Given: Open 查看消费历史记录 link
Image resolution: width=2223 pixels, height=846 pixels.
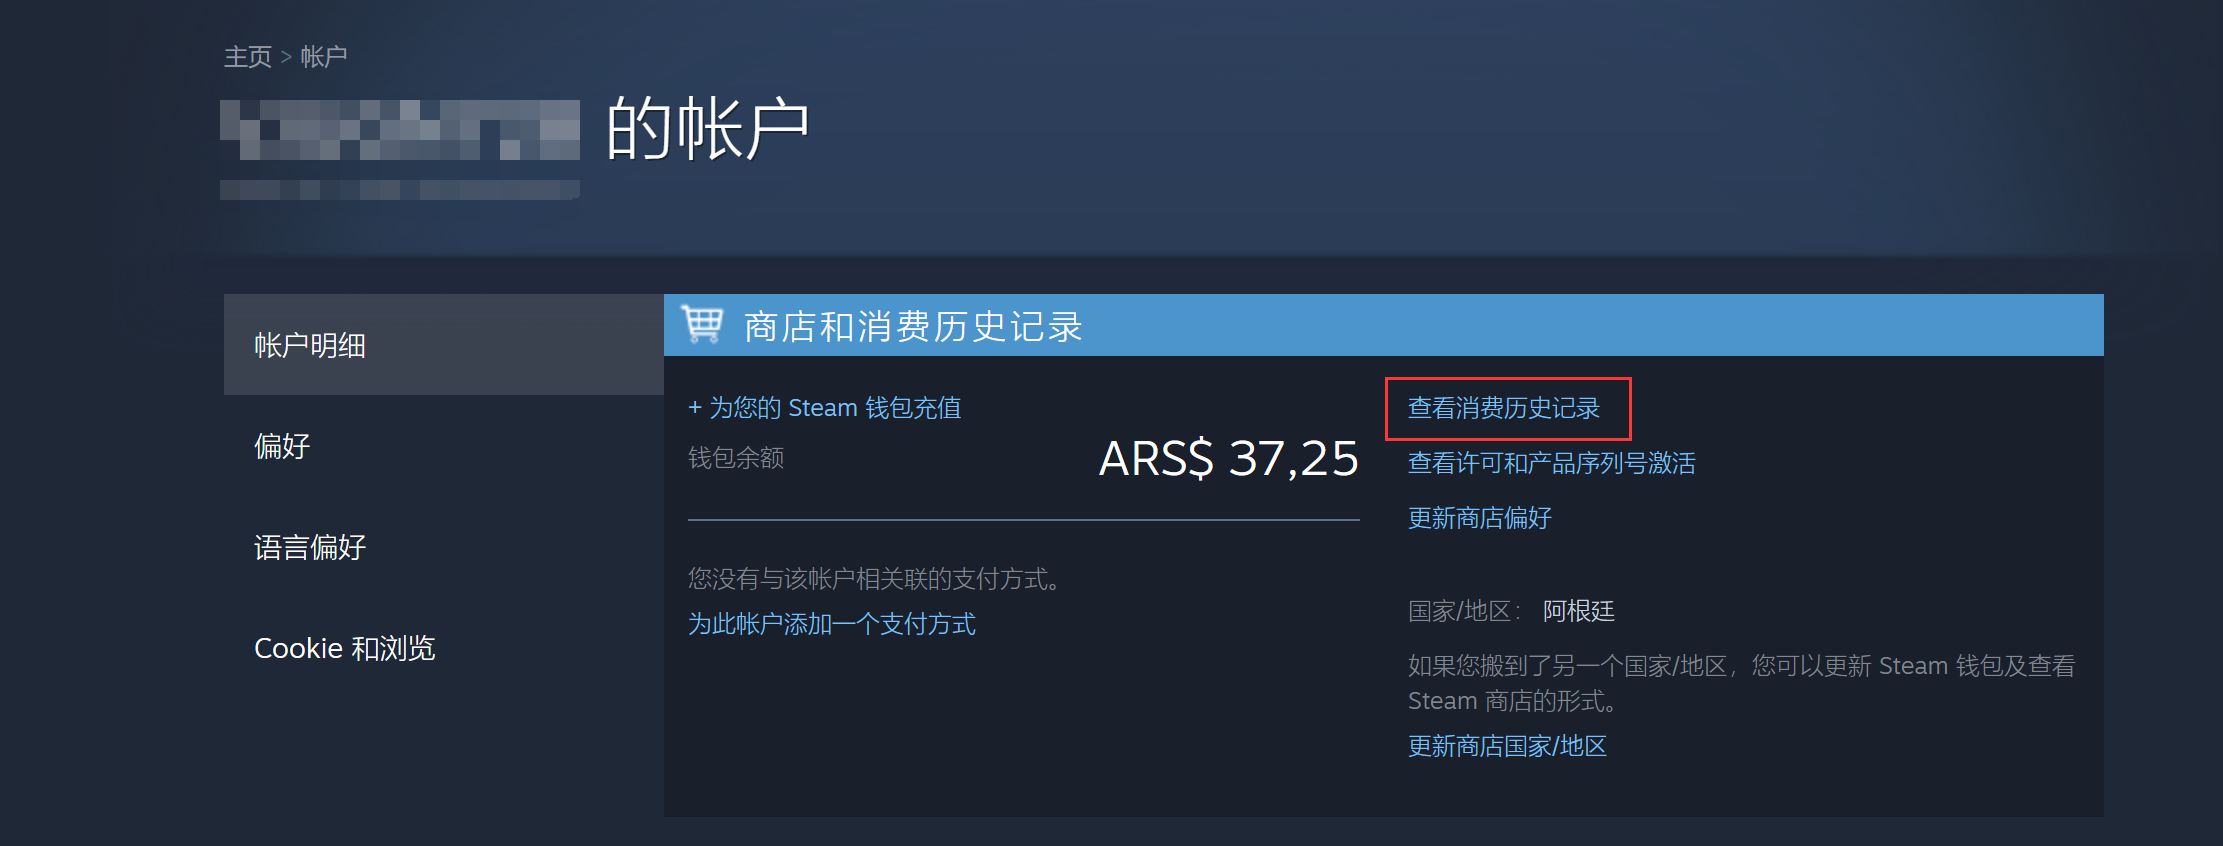Looking at the screenshot, I should tap(1504, 408).
